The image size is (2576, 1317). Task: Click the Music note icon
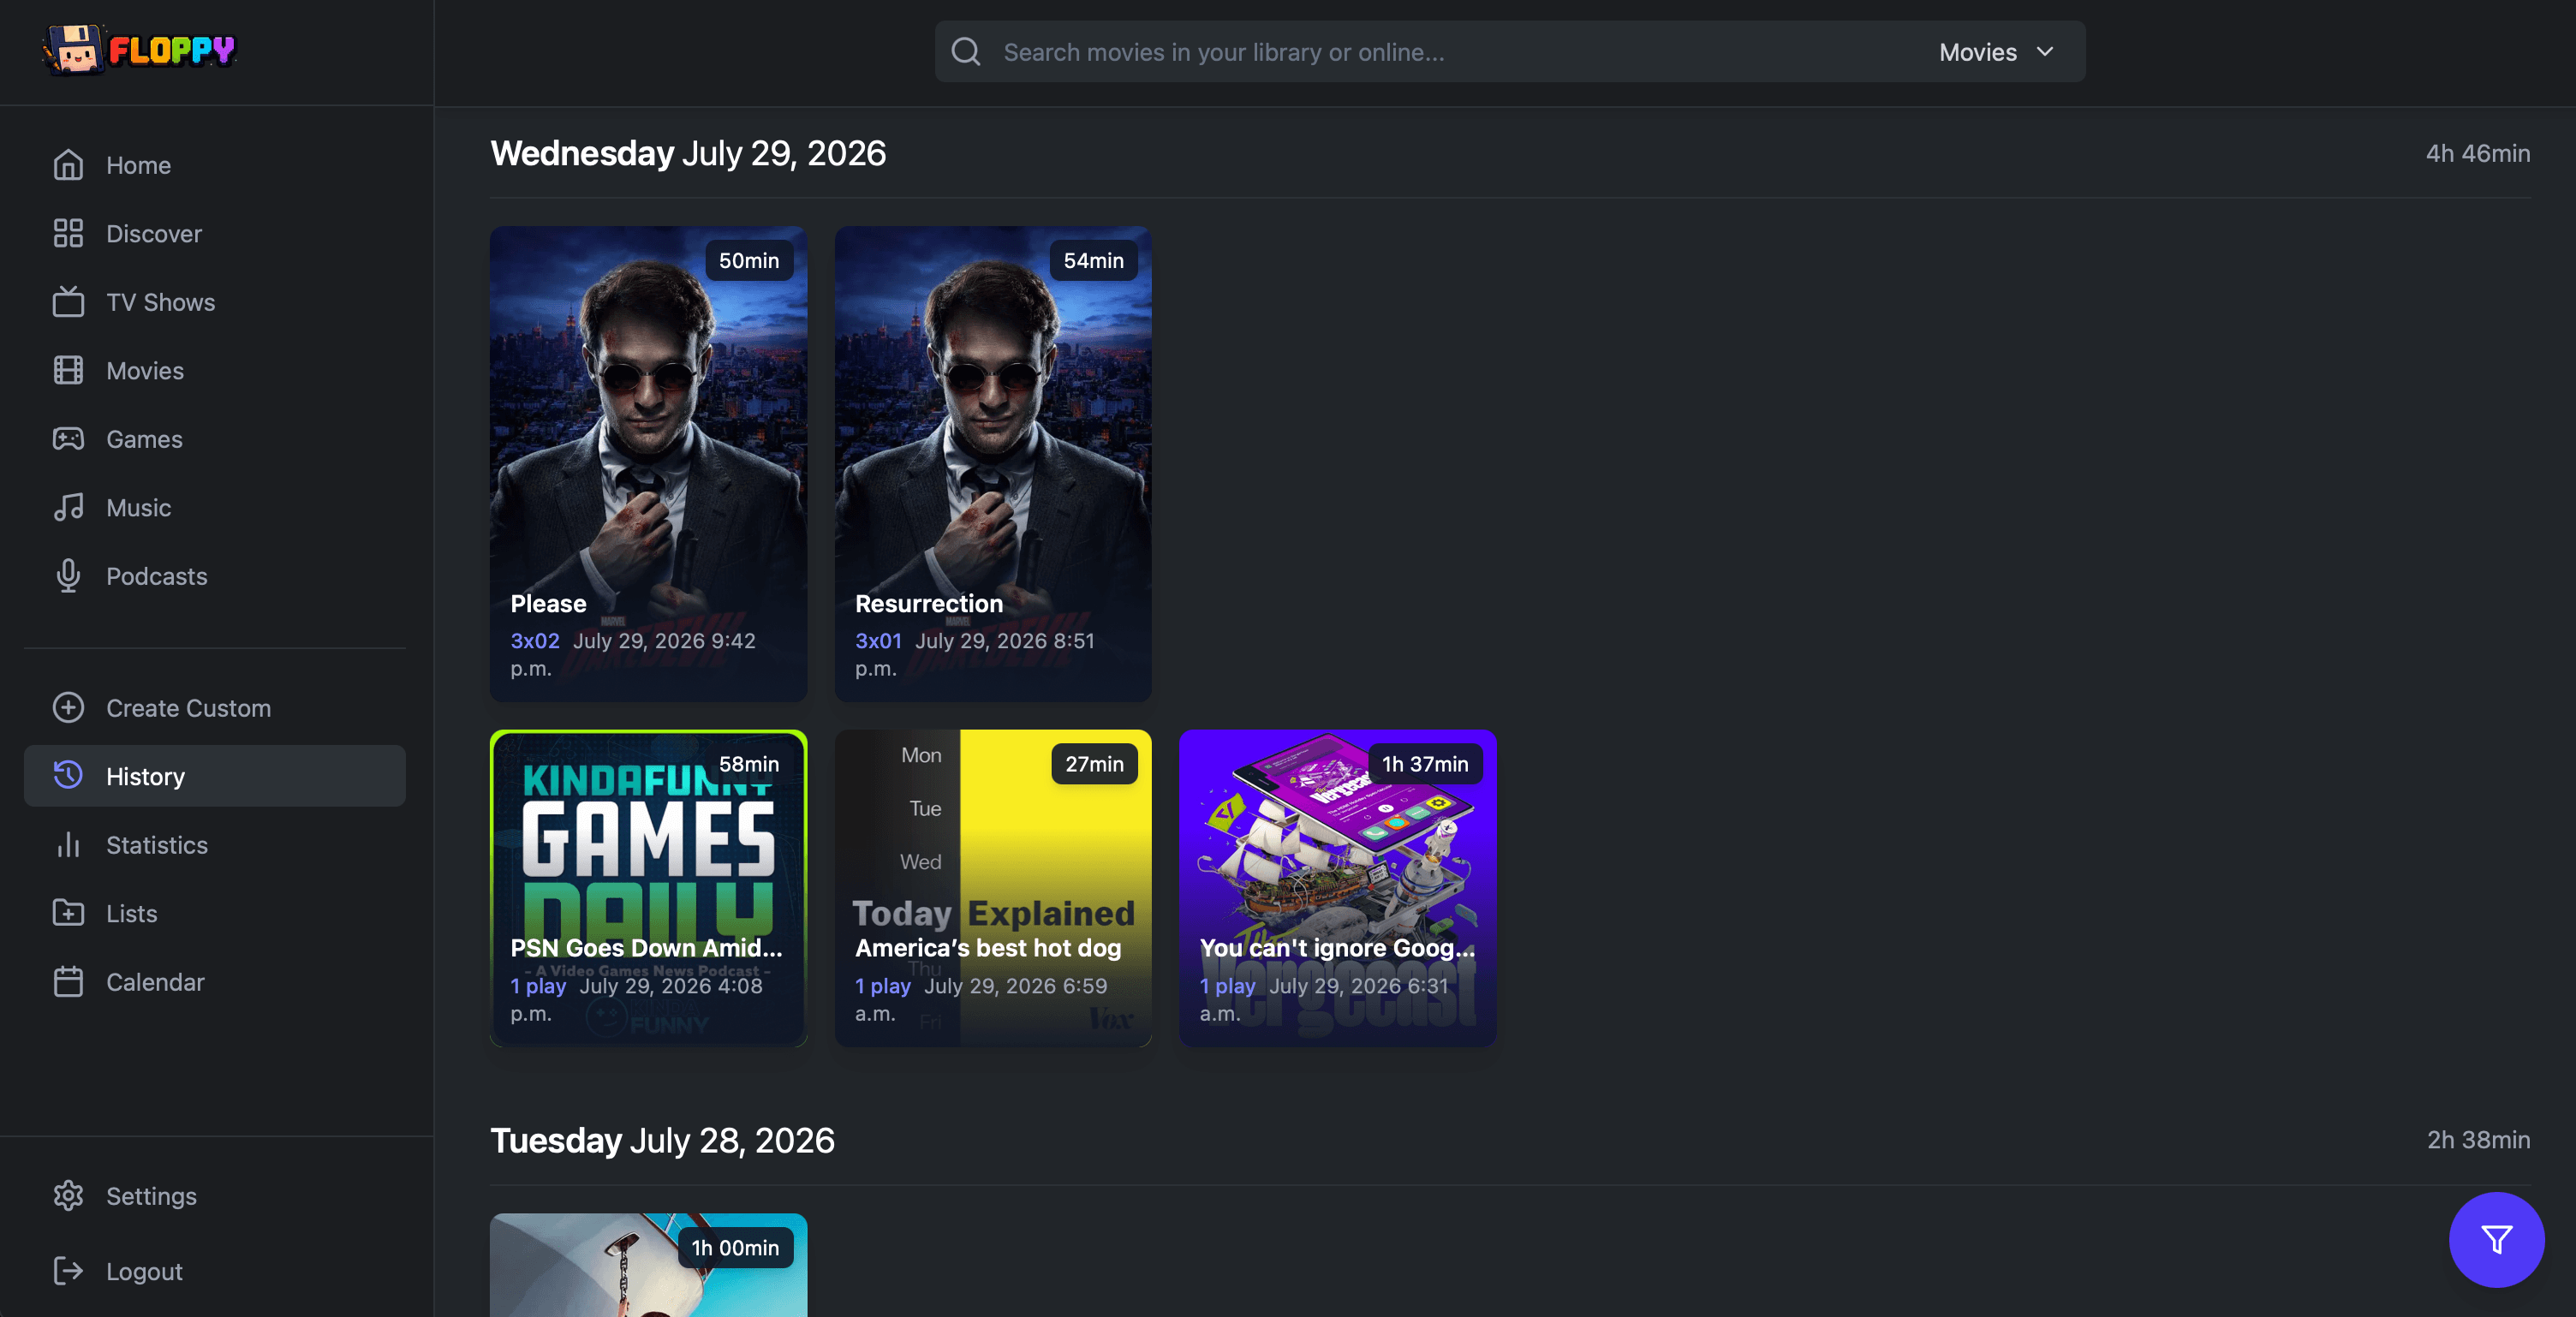68,507
